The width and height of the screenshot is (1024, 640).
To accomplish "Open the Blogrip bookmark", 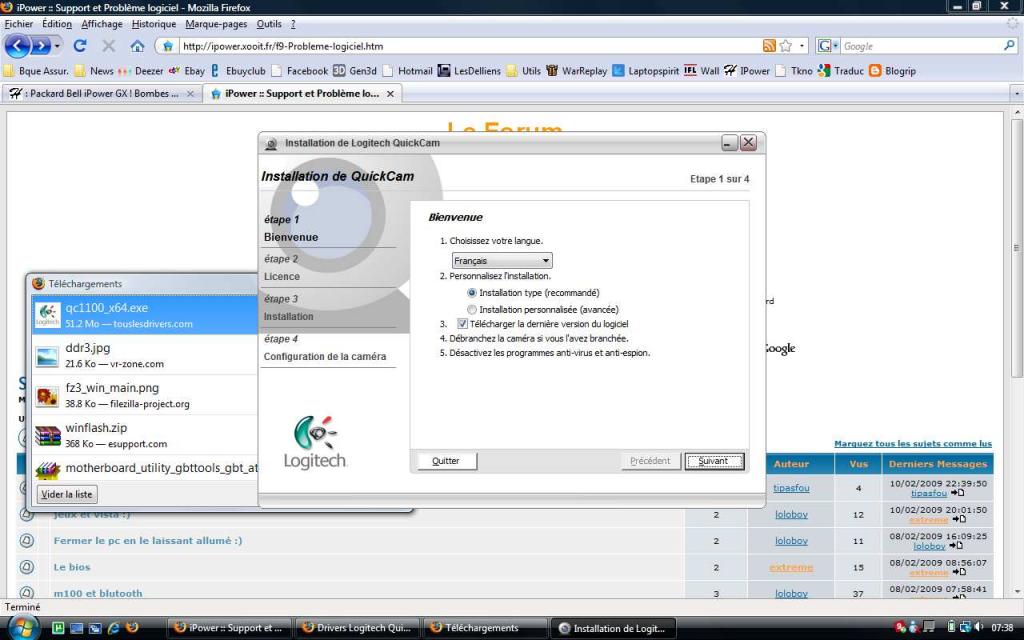I will 892,71.
